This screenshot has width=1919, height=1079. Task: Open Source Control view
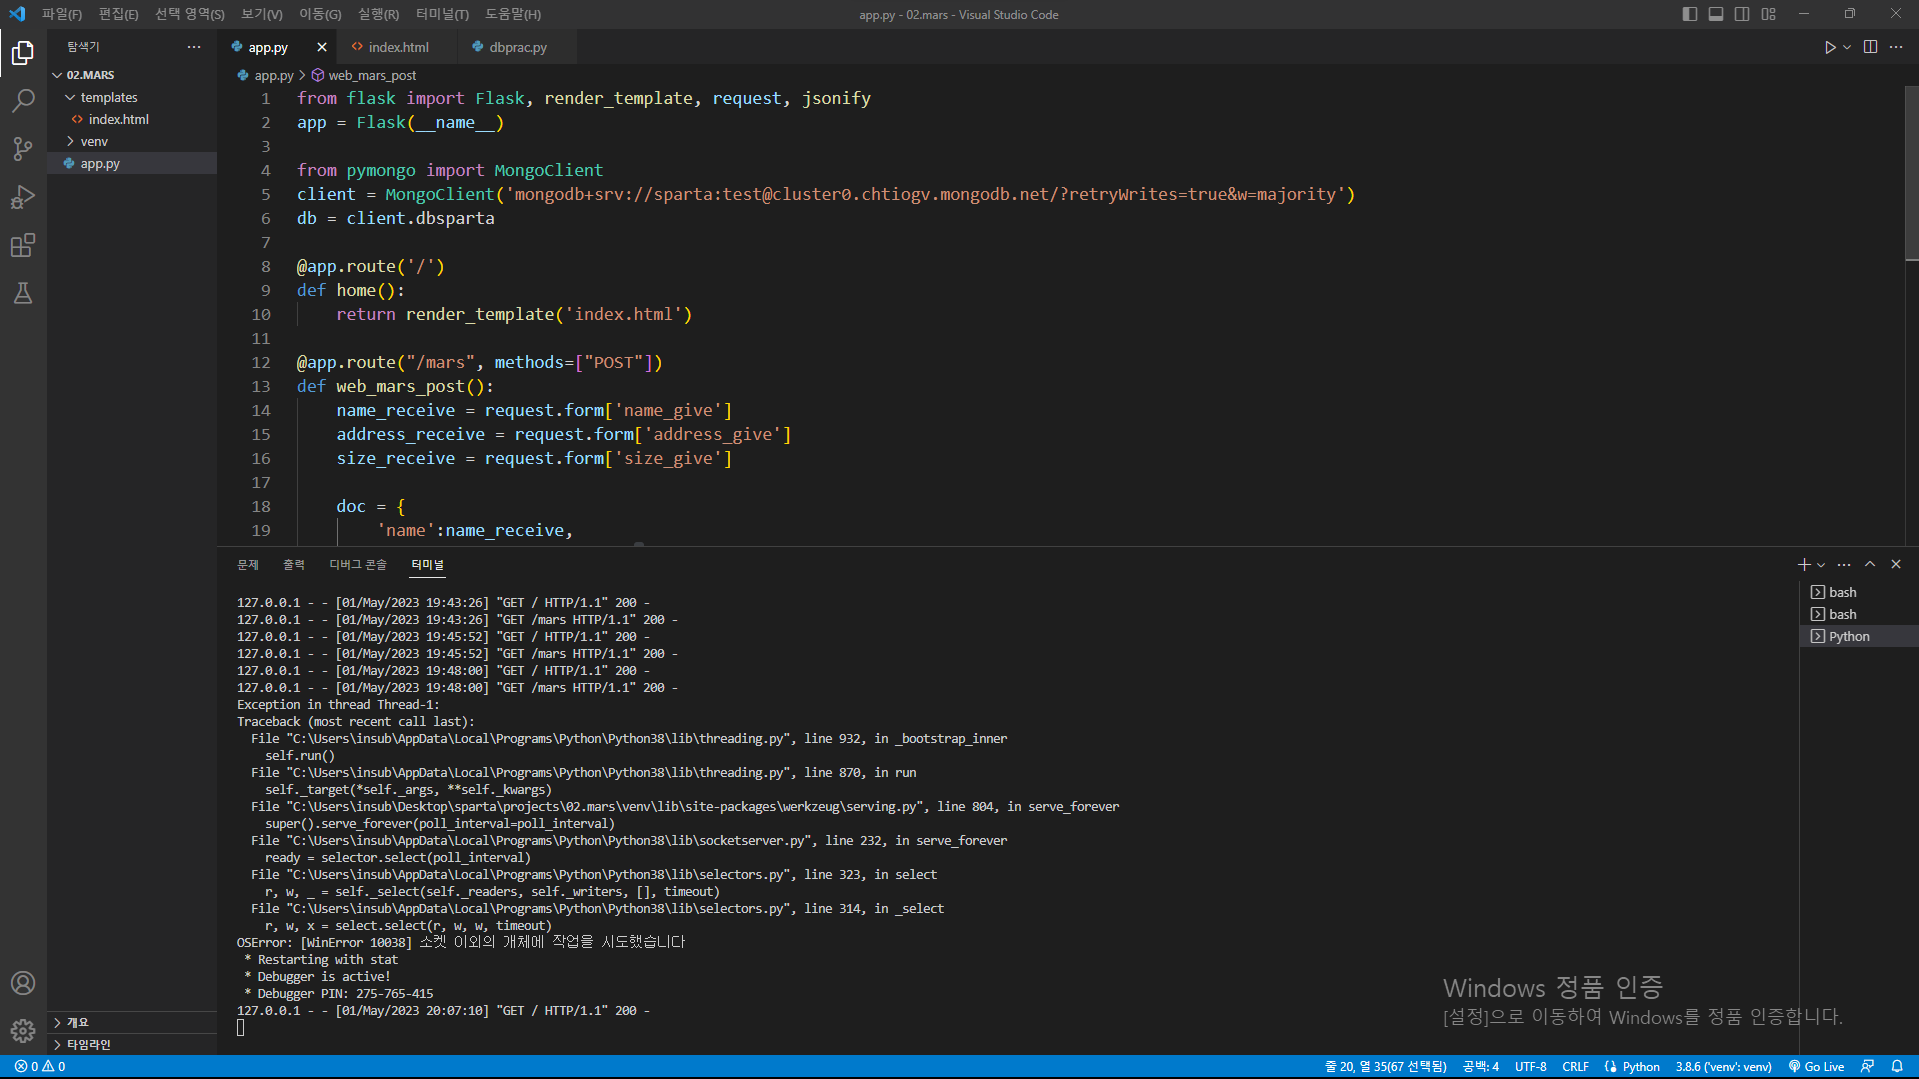click(23, 149)
